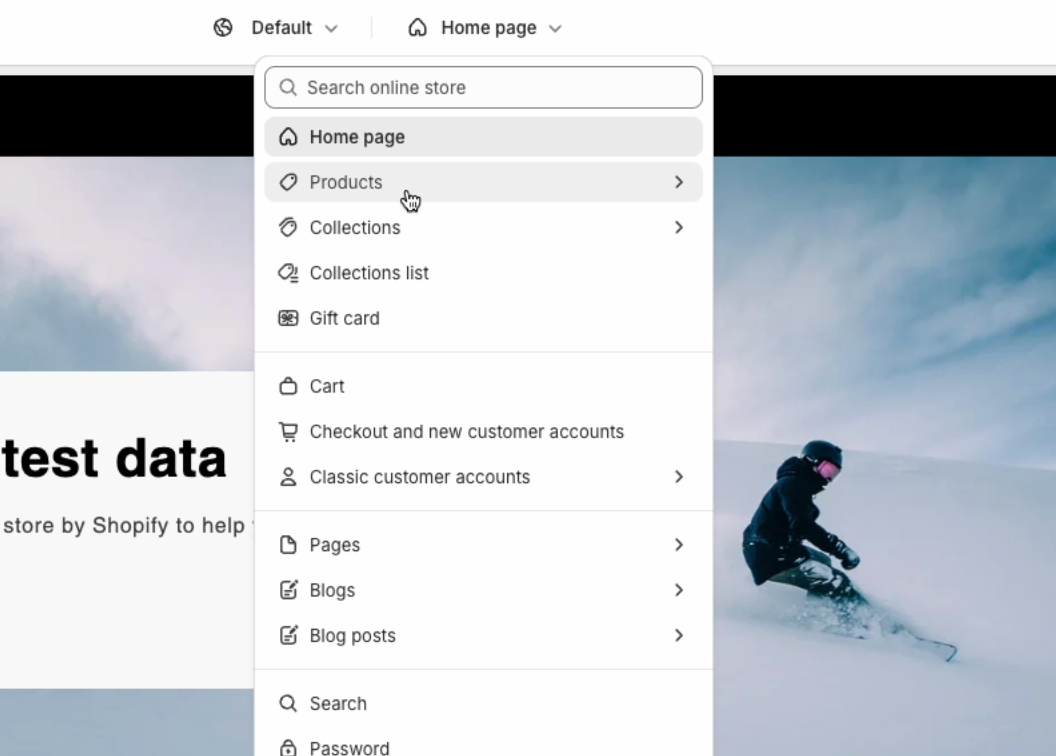Click the Collections list icon
Image resolution: width=1056 pixels, height=756 pixels.
(x=288, y=273)
